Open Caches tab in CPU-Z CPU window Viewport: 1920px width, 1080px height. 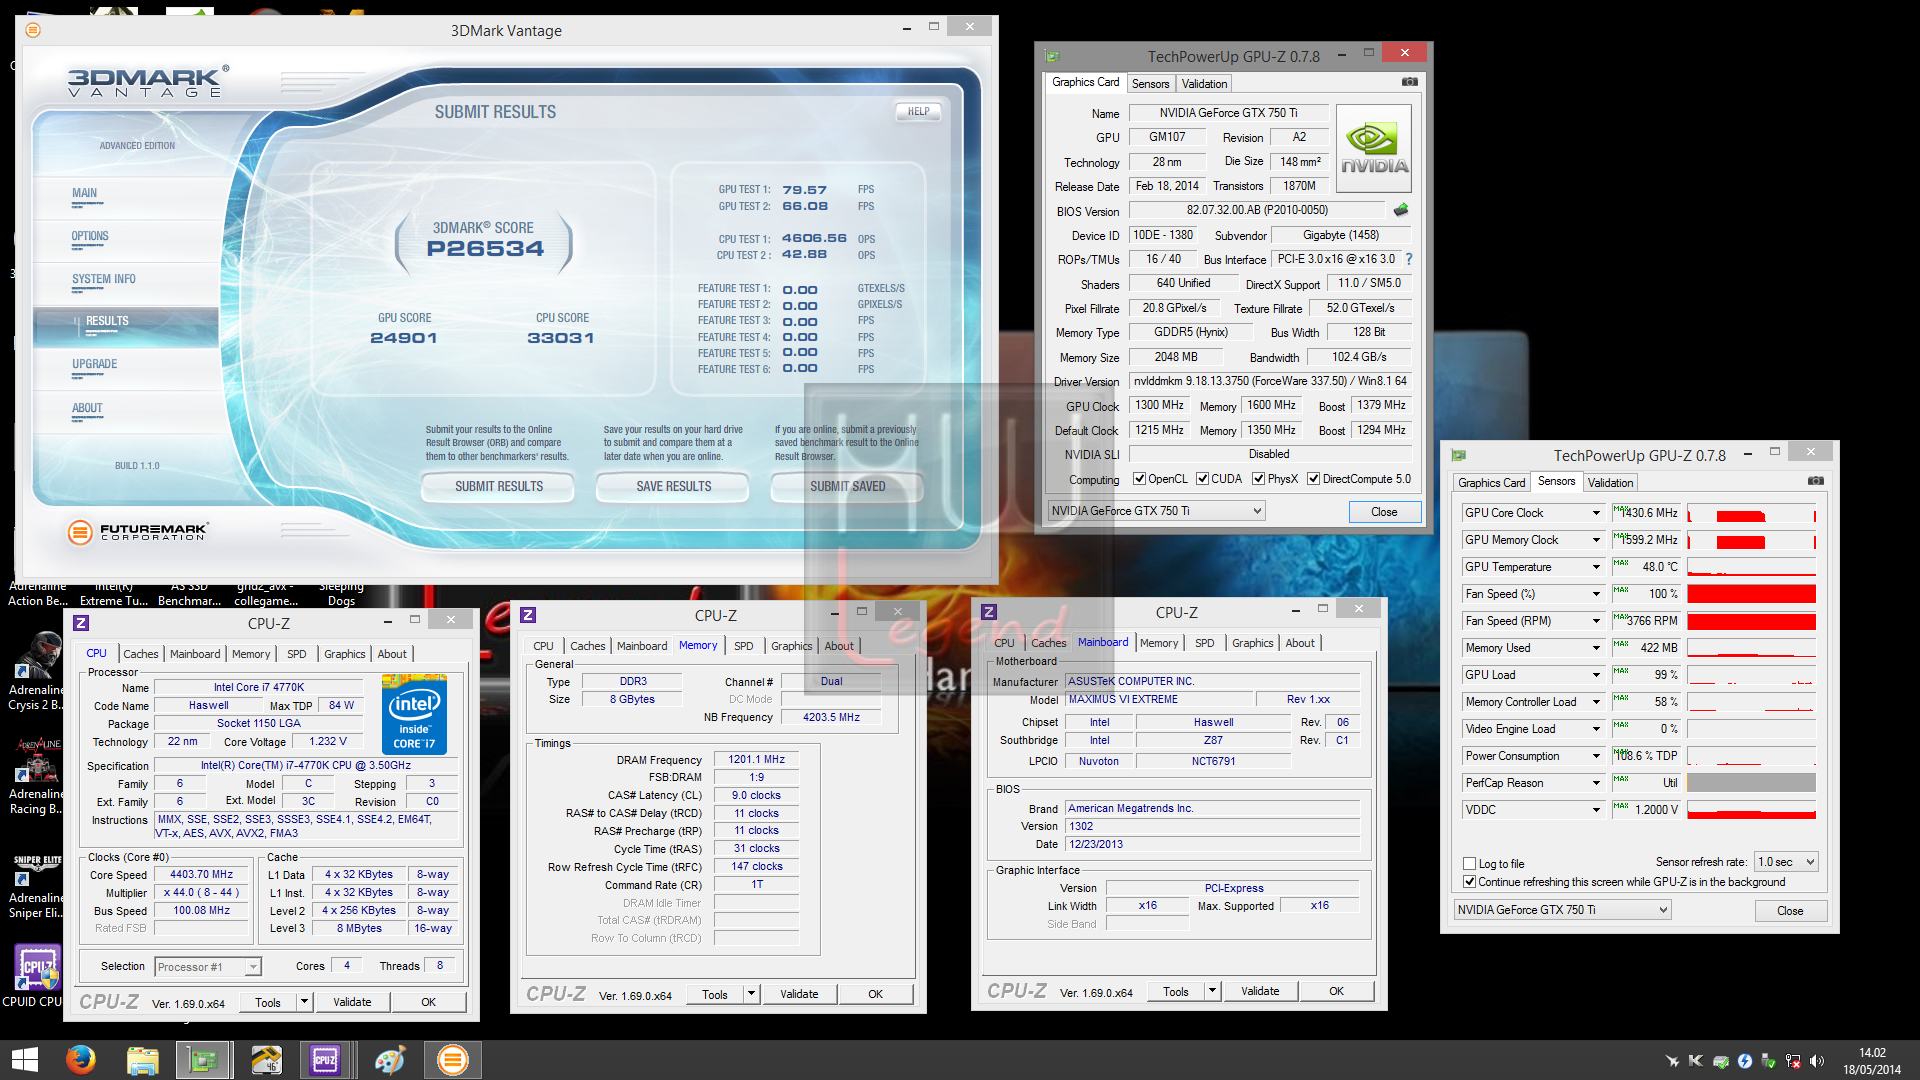pos(141,654)
